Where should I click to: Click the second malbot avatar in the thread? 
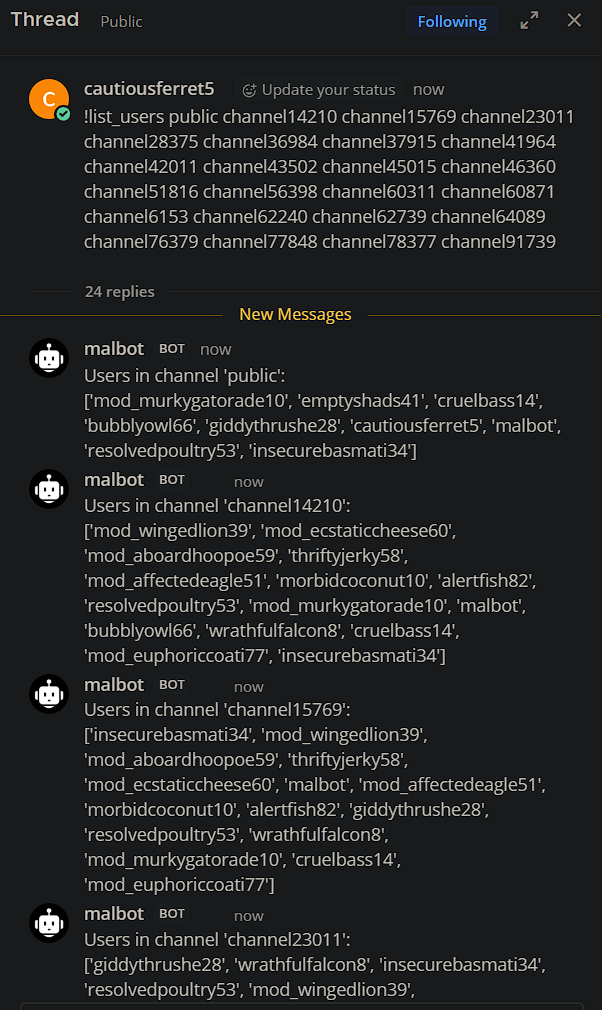tap(49, 489)
